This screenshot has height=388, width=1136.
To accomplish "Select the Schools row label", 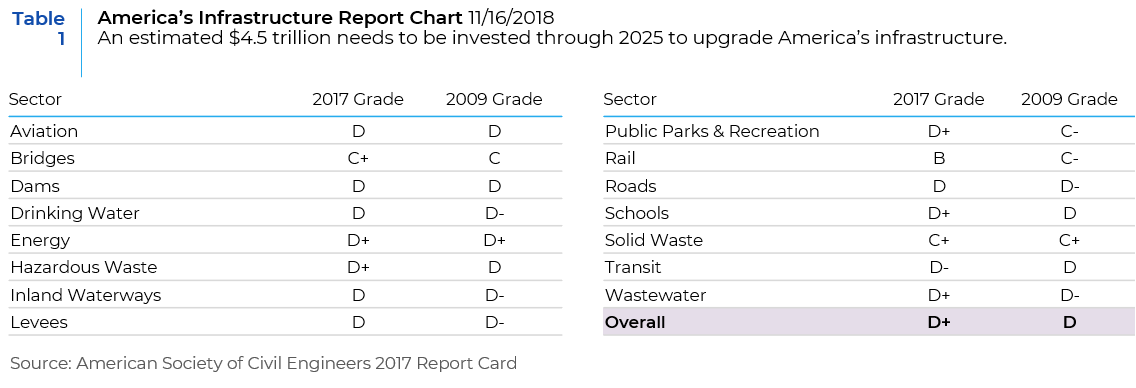I will 637,214.
